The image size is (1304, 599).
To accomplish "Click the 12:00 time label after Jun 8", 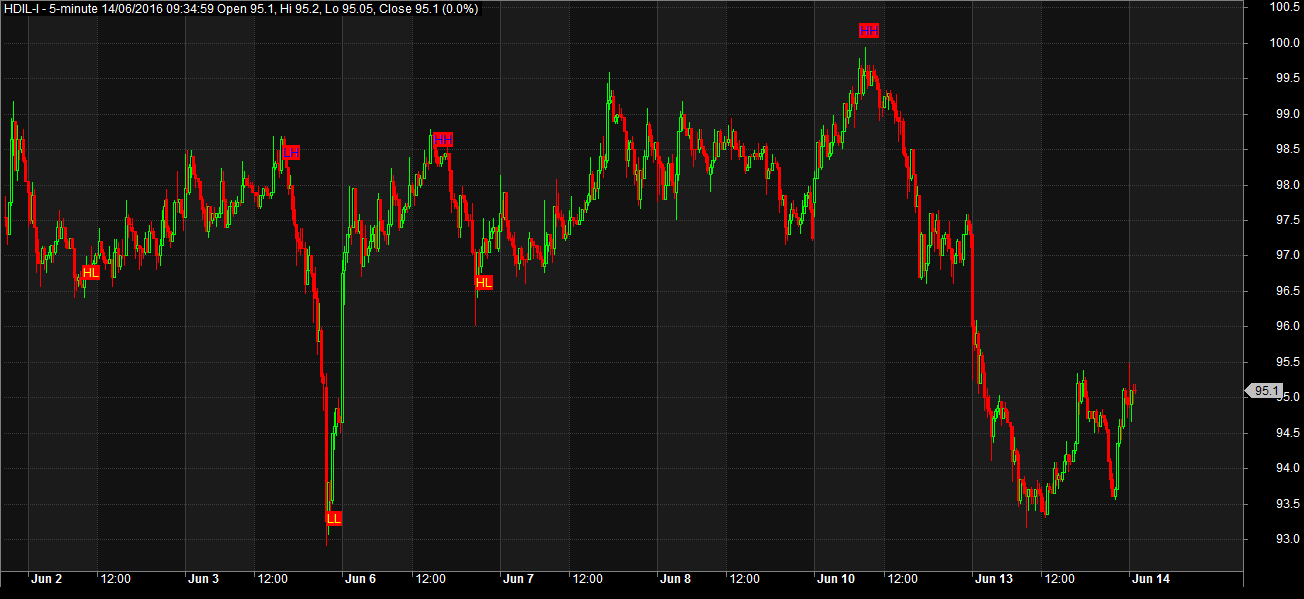I will click(x=744, y=579).
